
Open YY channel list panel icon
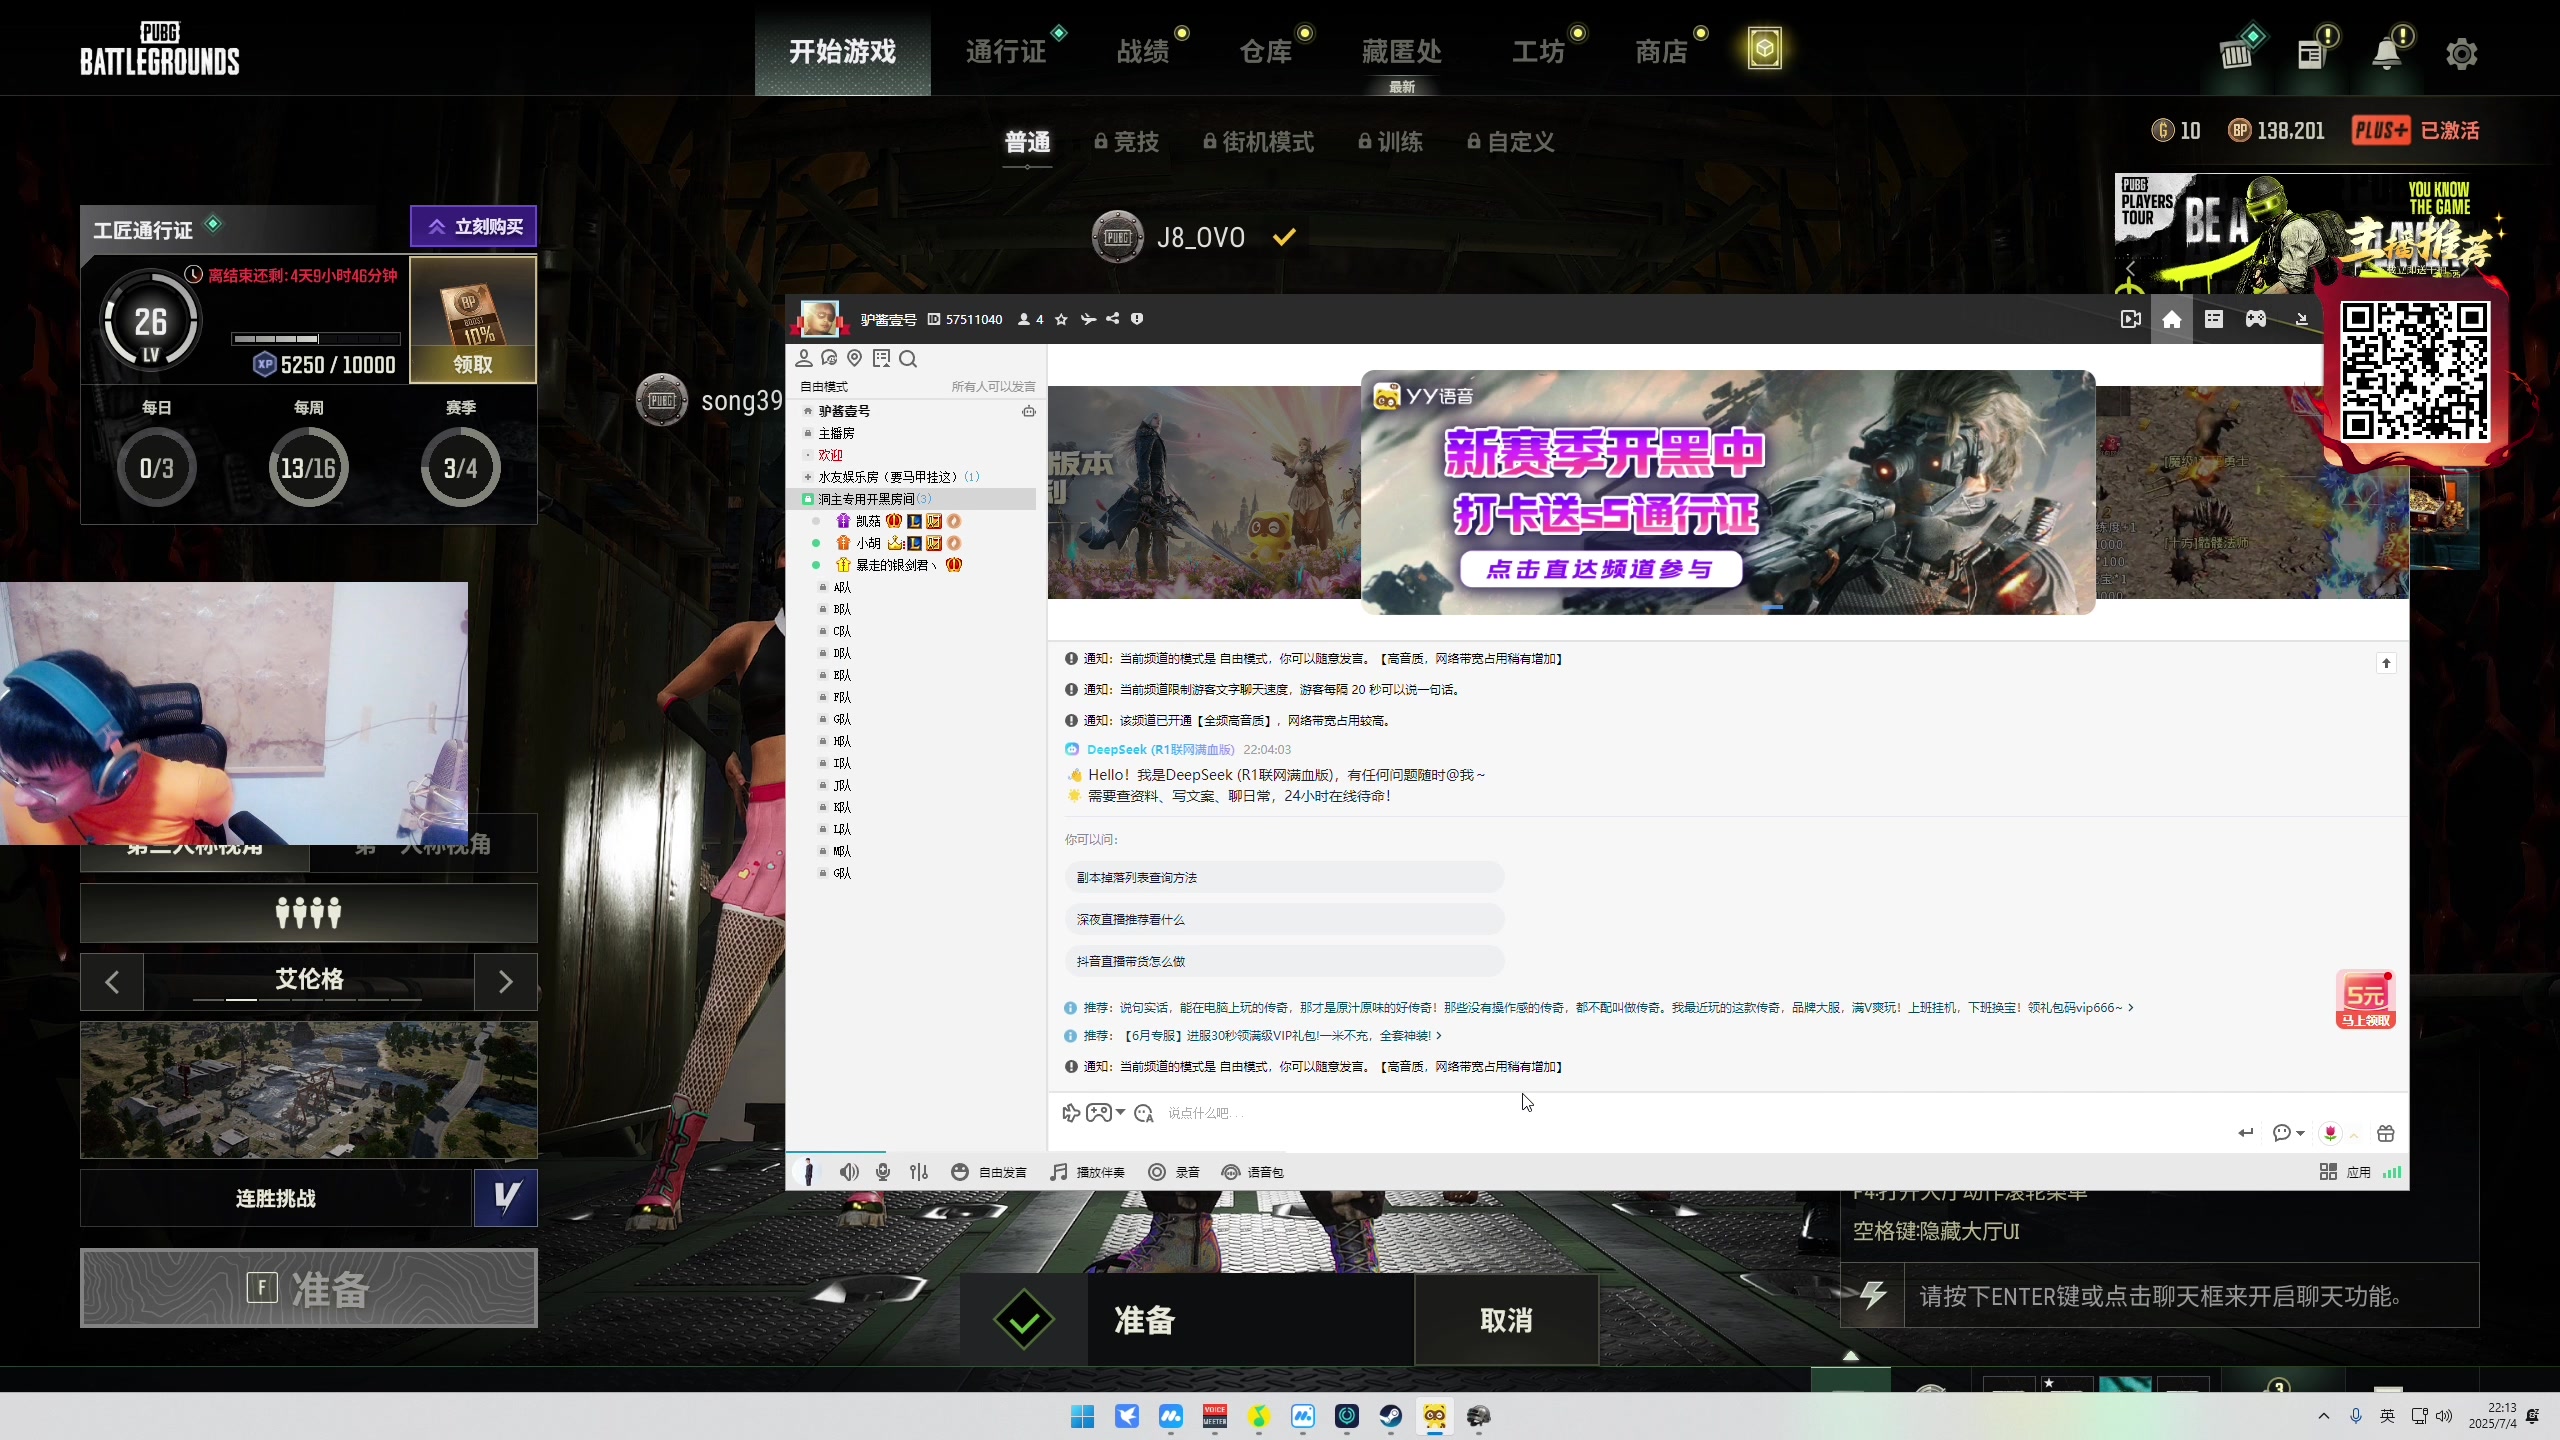coord(2213,319)
